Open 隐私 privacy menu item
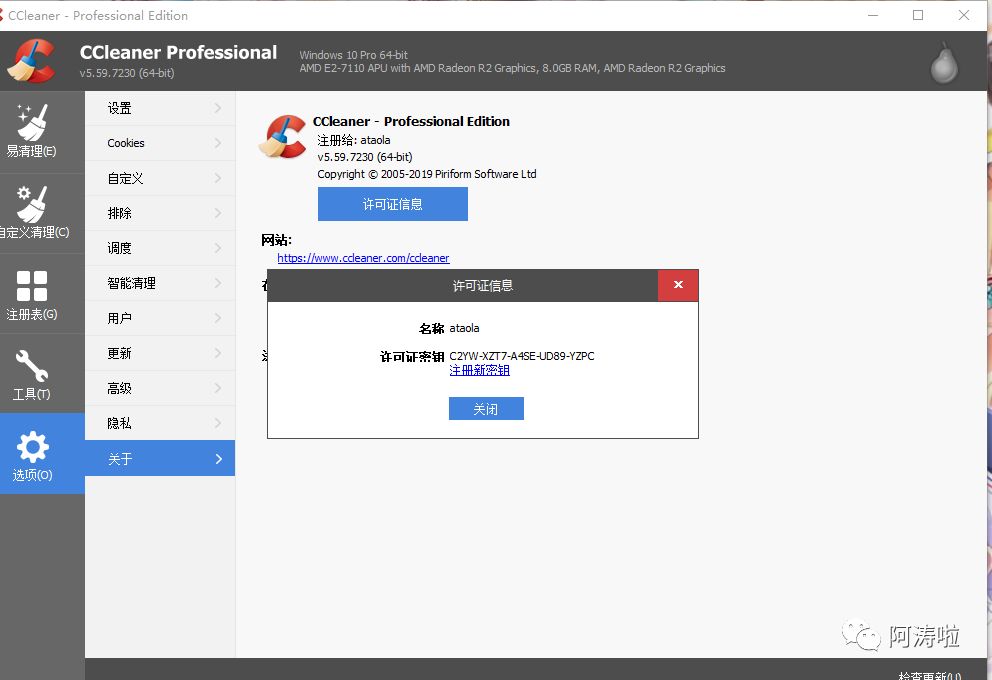This screenshot has width=992, height=680. (160, 423)
